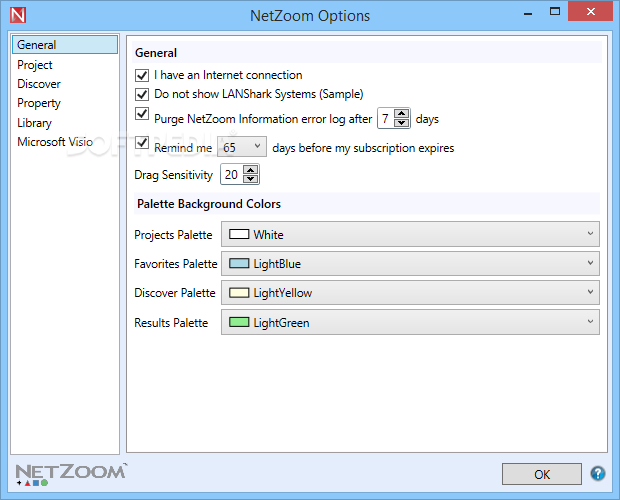Disable the Remind me subscription checkbox
Image resolution: width=620 pixels, height=500 pixels.
tap(142, 143)
